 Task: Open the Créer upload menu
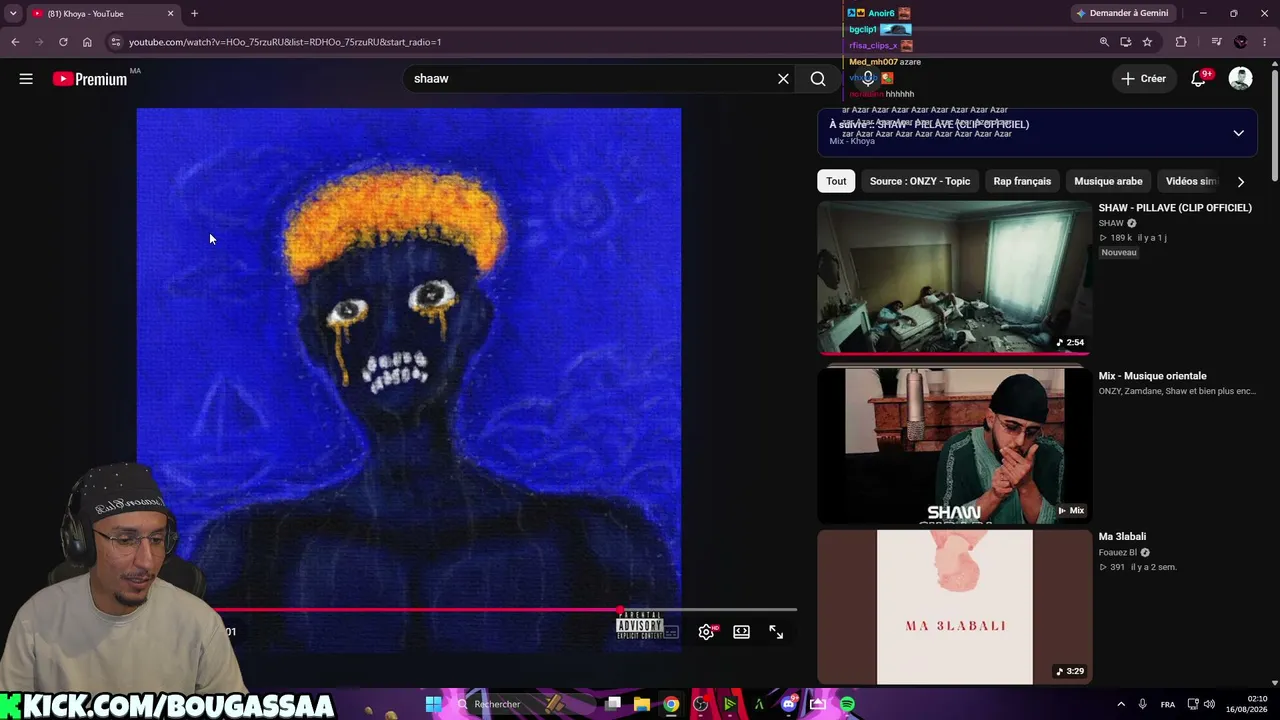click(1143, 79)
